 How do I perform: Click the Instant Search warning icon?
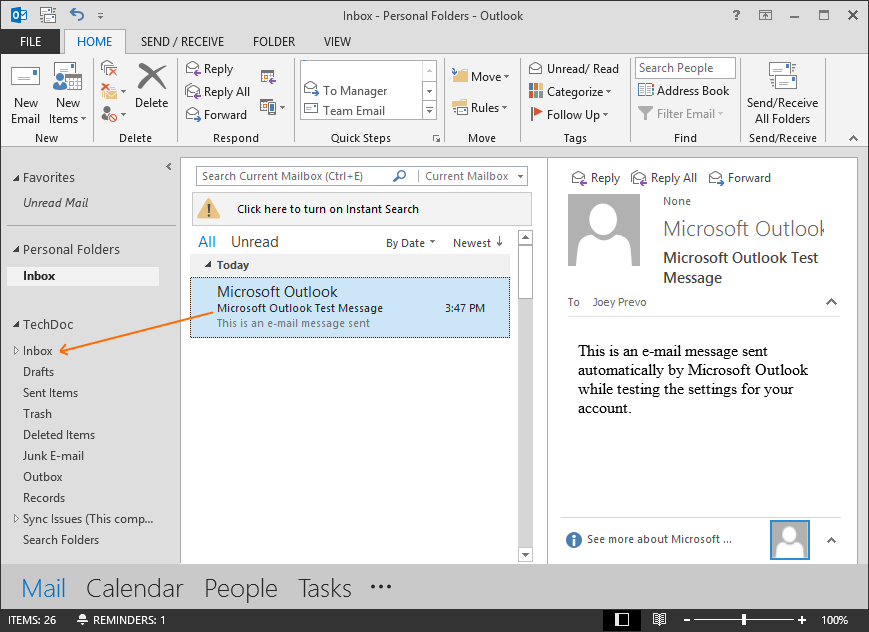click(209, 209)
